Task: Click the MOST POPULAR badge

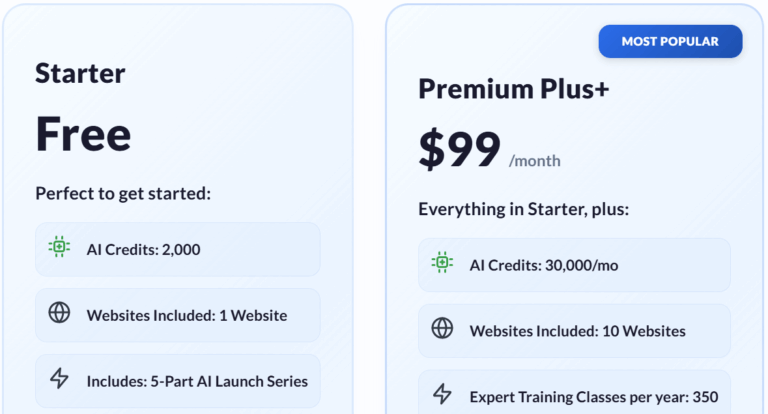Action: tap(670, 42)
